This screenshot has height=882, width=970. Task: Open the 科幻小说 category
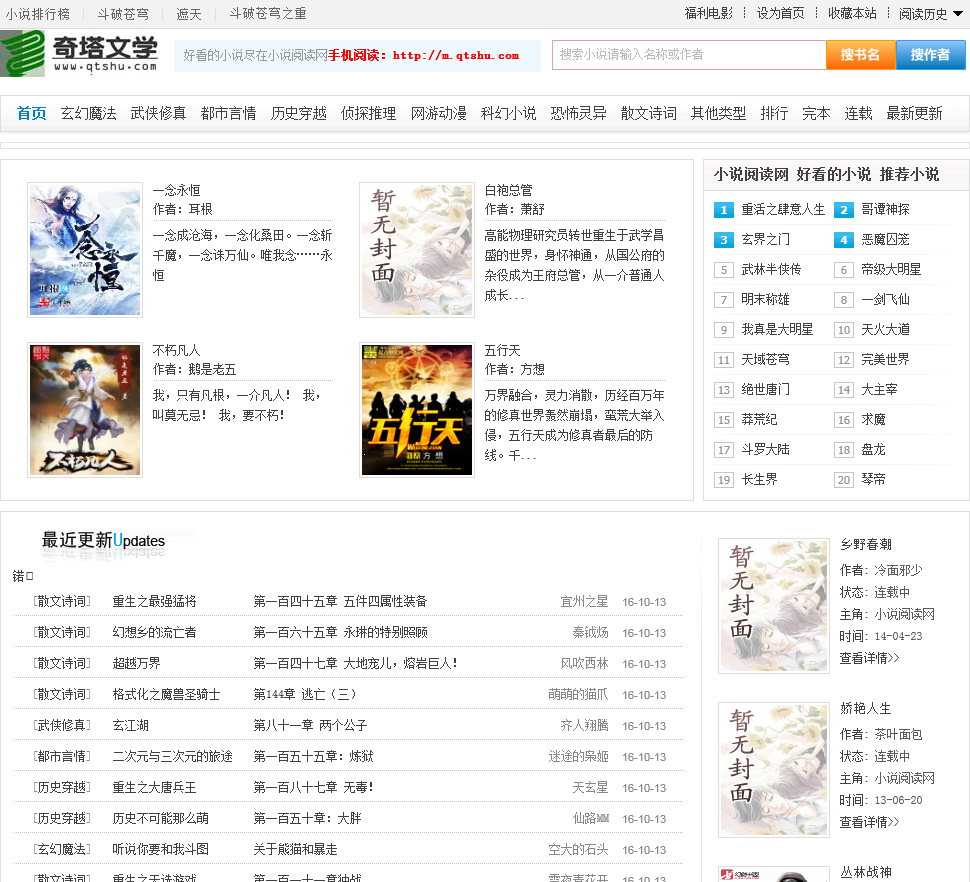pyautogui.click(x=509, y=113)
